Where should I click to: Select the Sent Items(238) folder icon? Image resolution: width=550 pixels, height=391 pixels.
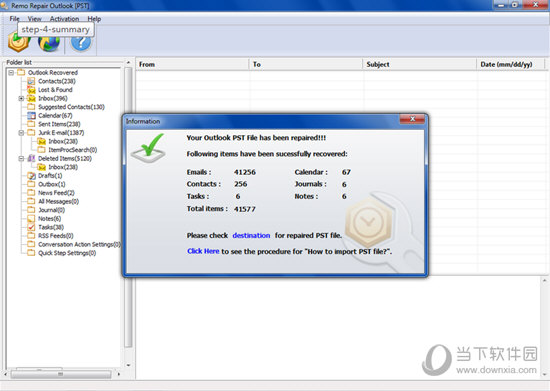(x=31, y=124)
